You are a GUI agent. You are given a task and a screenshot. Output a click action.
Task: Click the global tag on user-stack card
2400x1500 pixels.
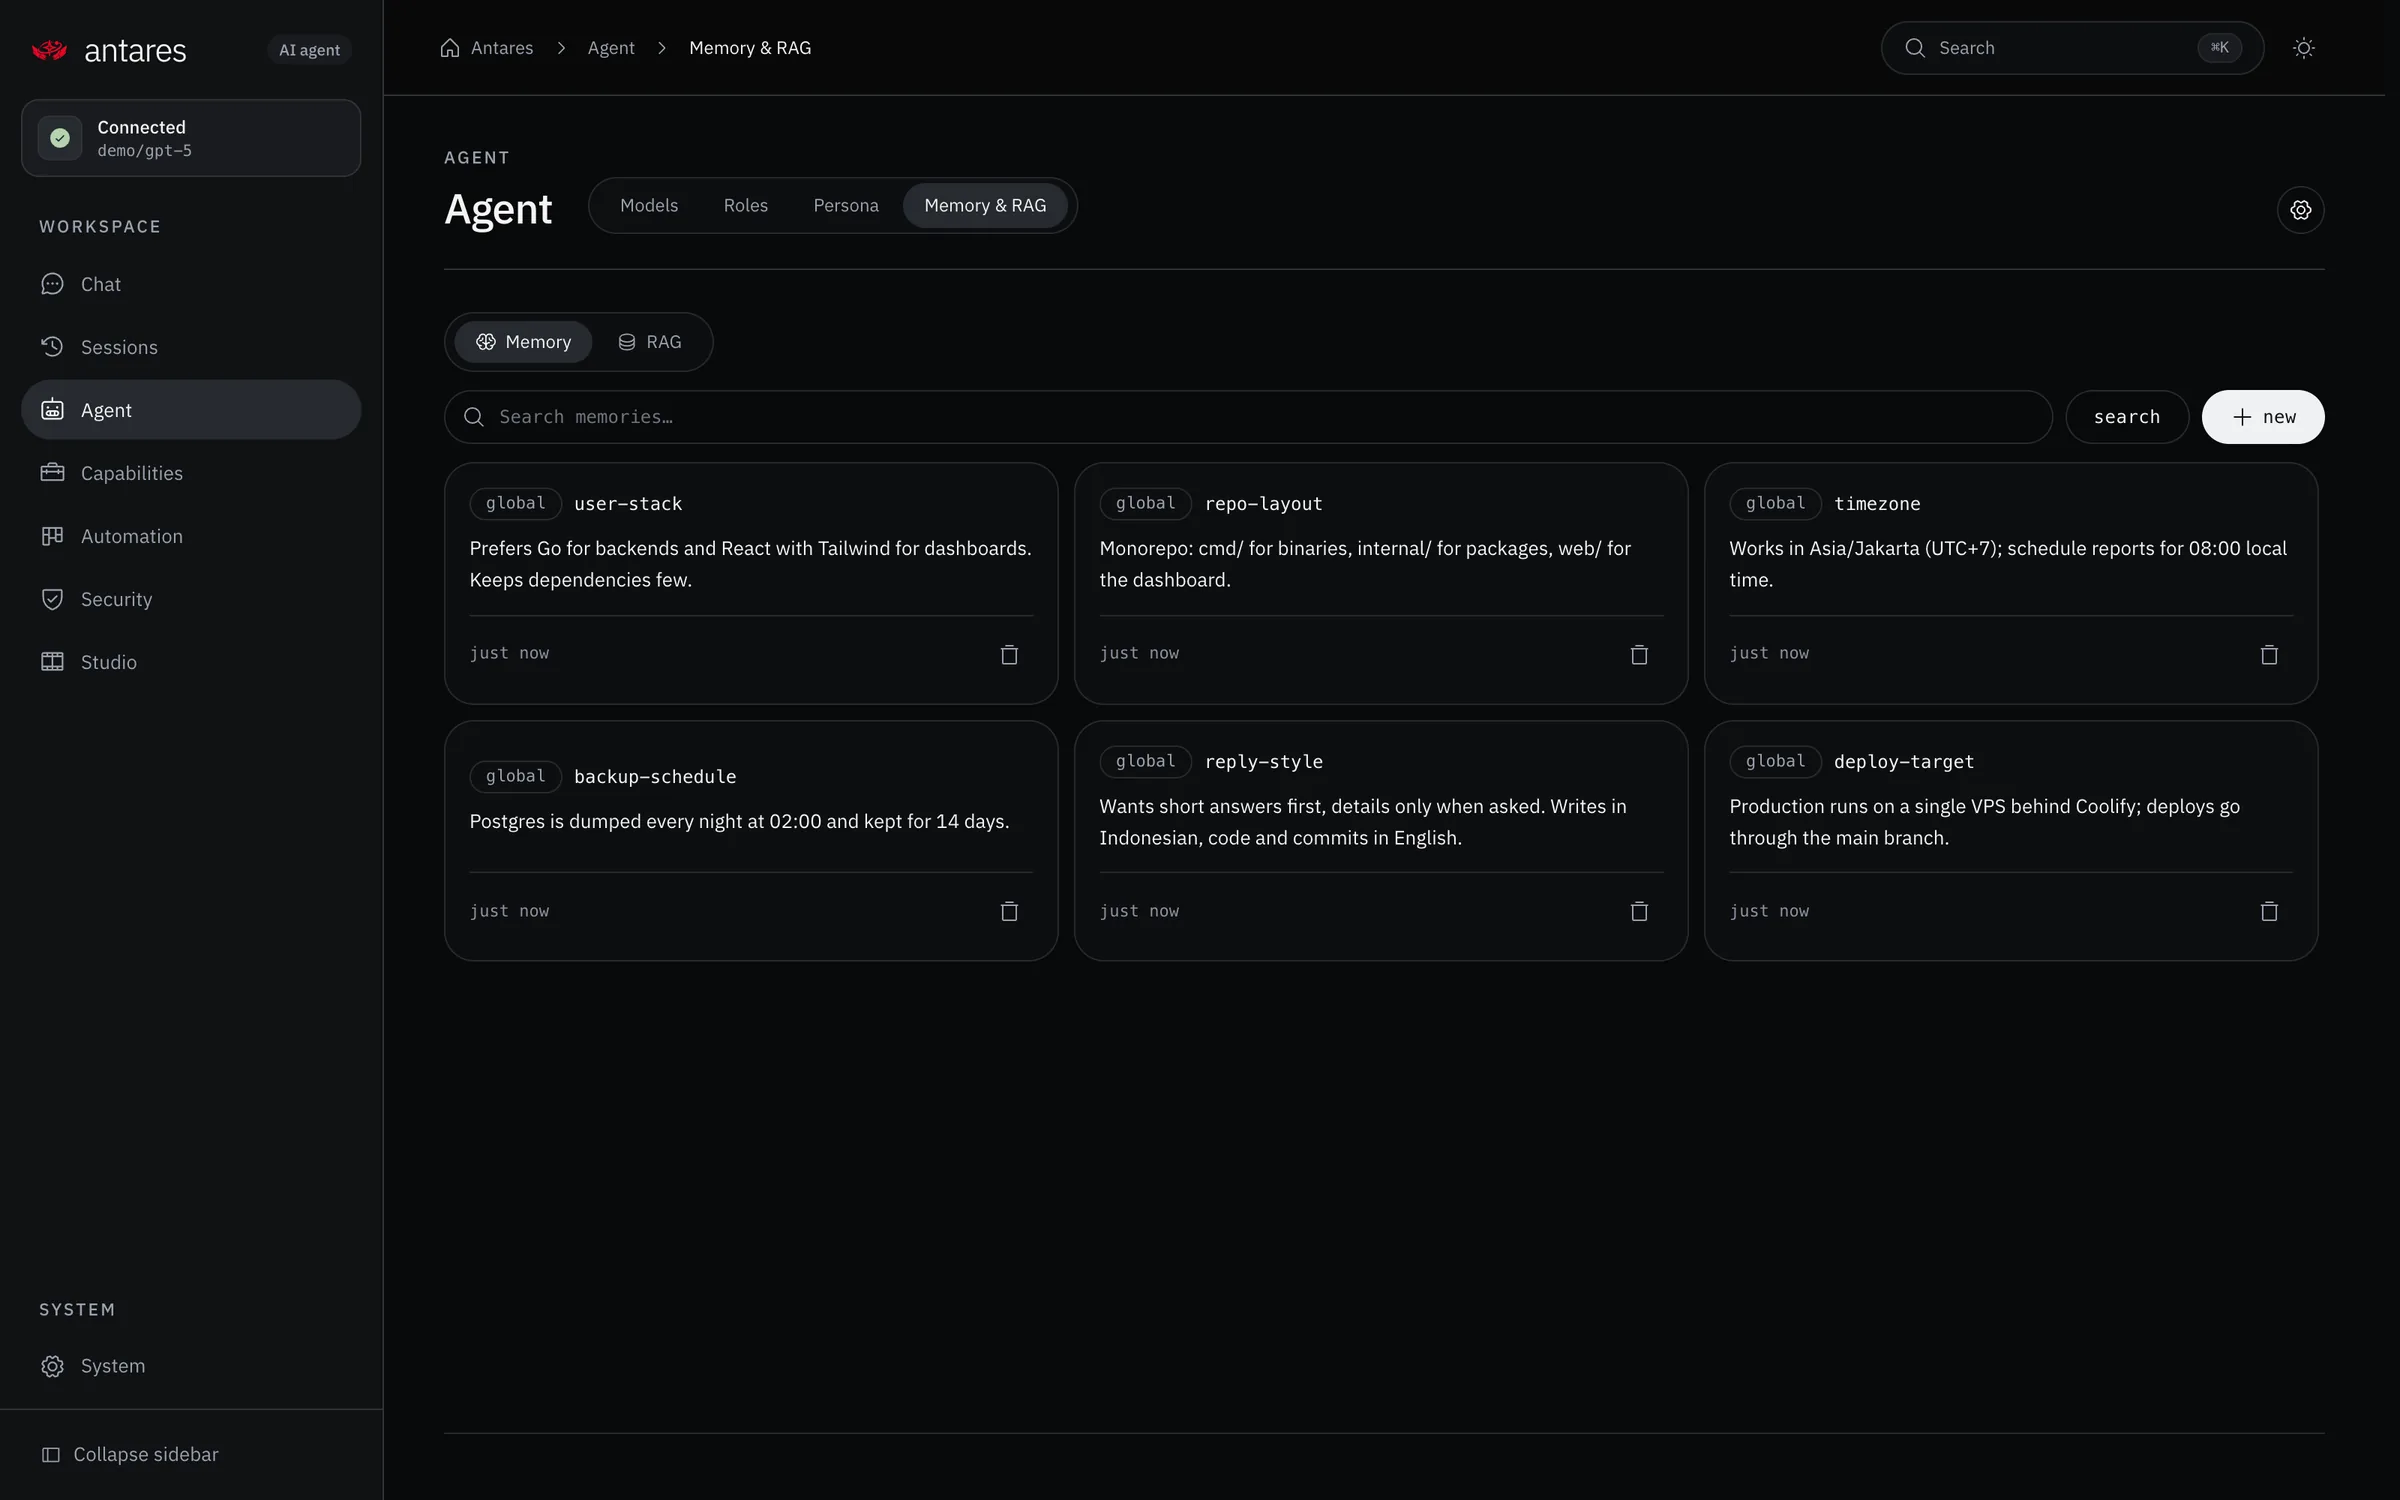(516, 503)
